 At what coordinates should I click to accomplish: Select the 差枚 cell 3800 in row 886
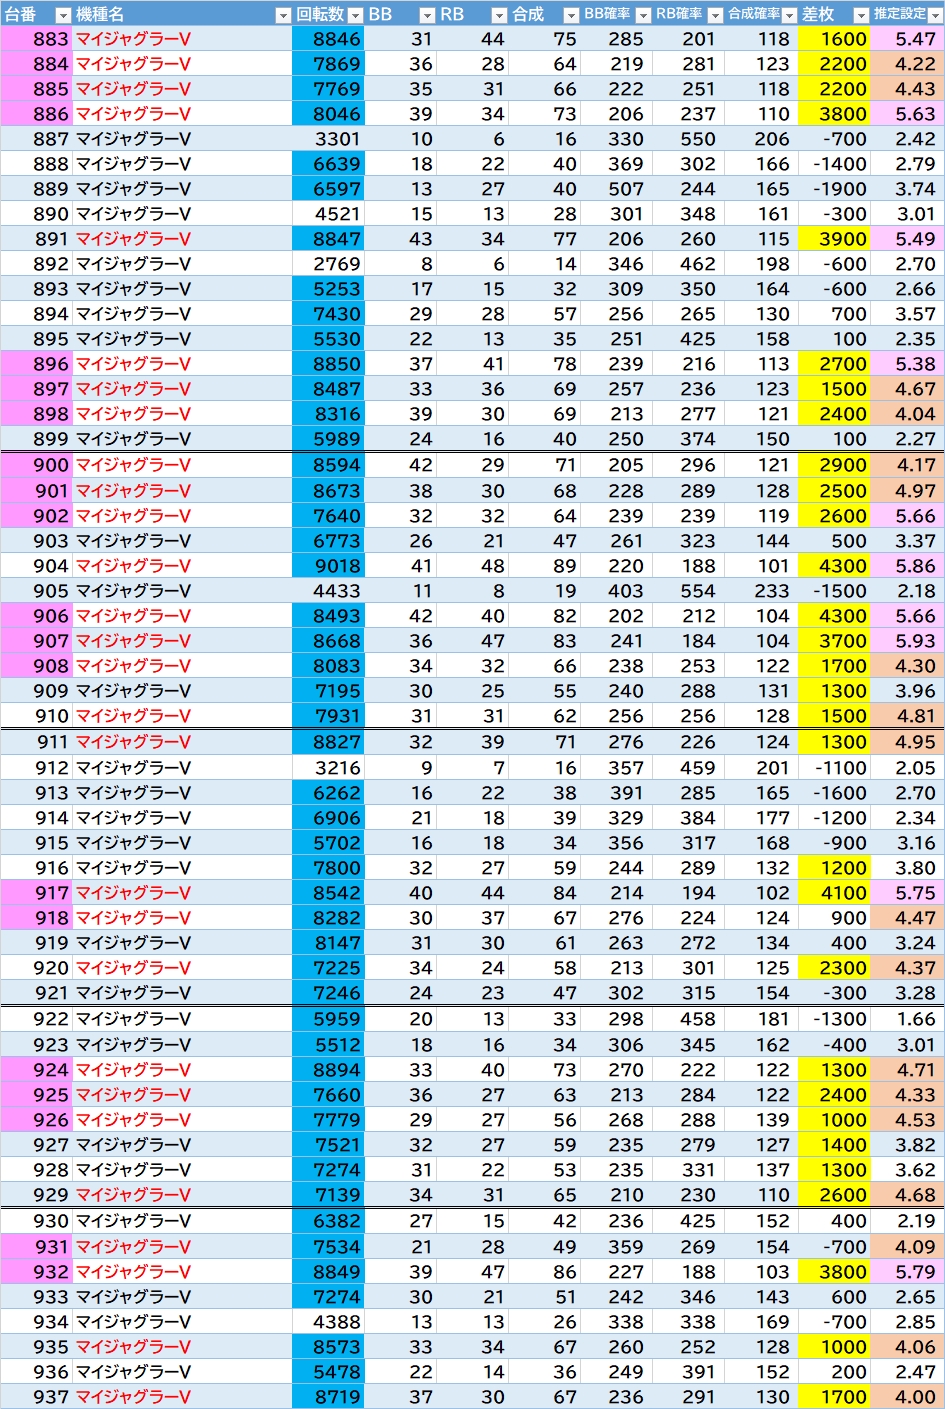click(834, 114)
